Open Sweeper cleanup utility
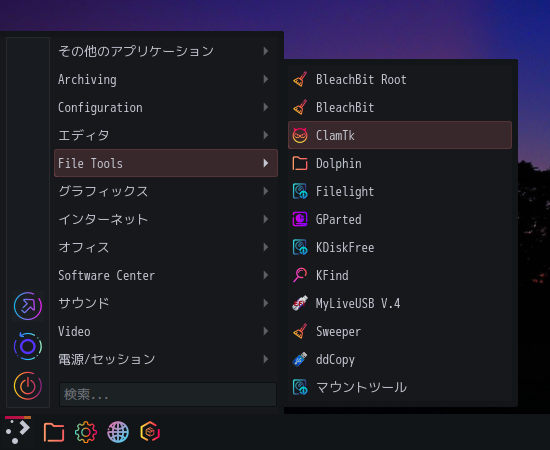This screenshot has width=550, height=450. pyautogui.click(x=400, y=331)
